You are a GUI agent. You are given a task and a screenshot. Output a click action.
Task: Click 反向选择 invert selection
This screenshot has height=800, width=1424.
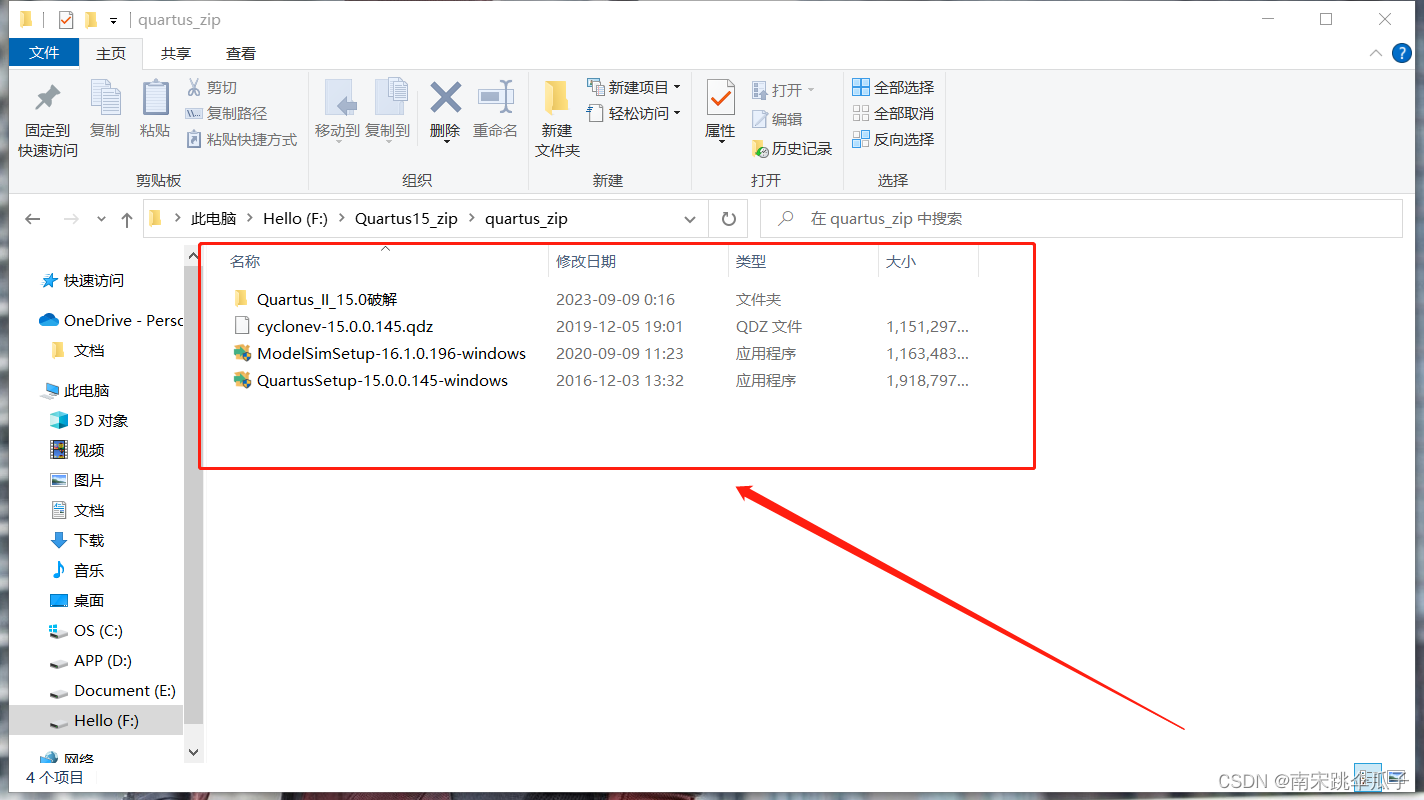click(x=893, y=139)
